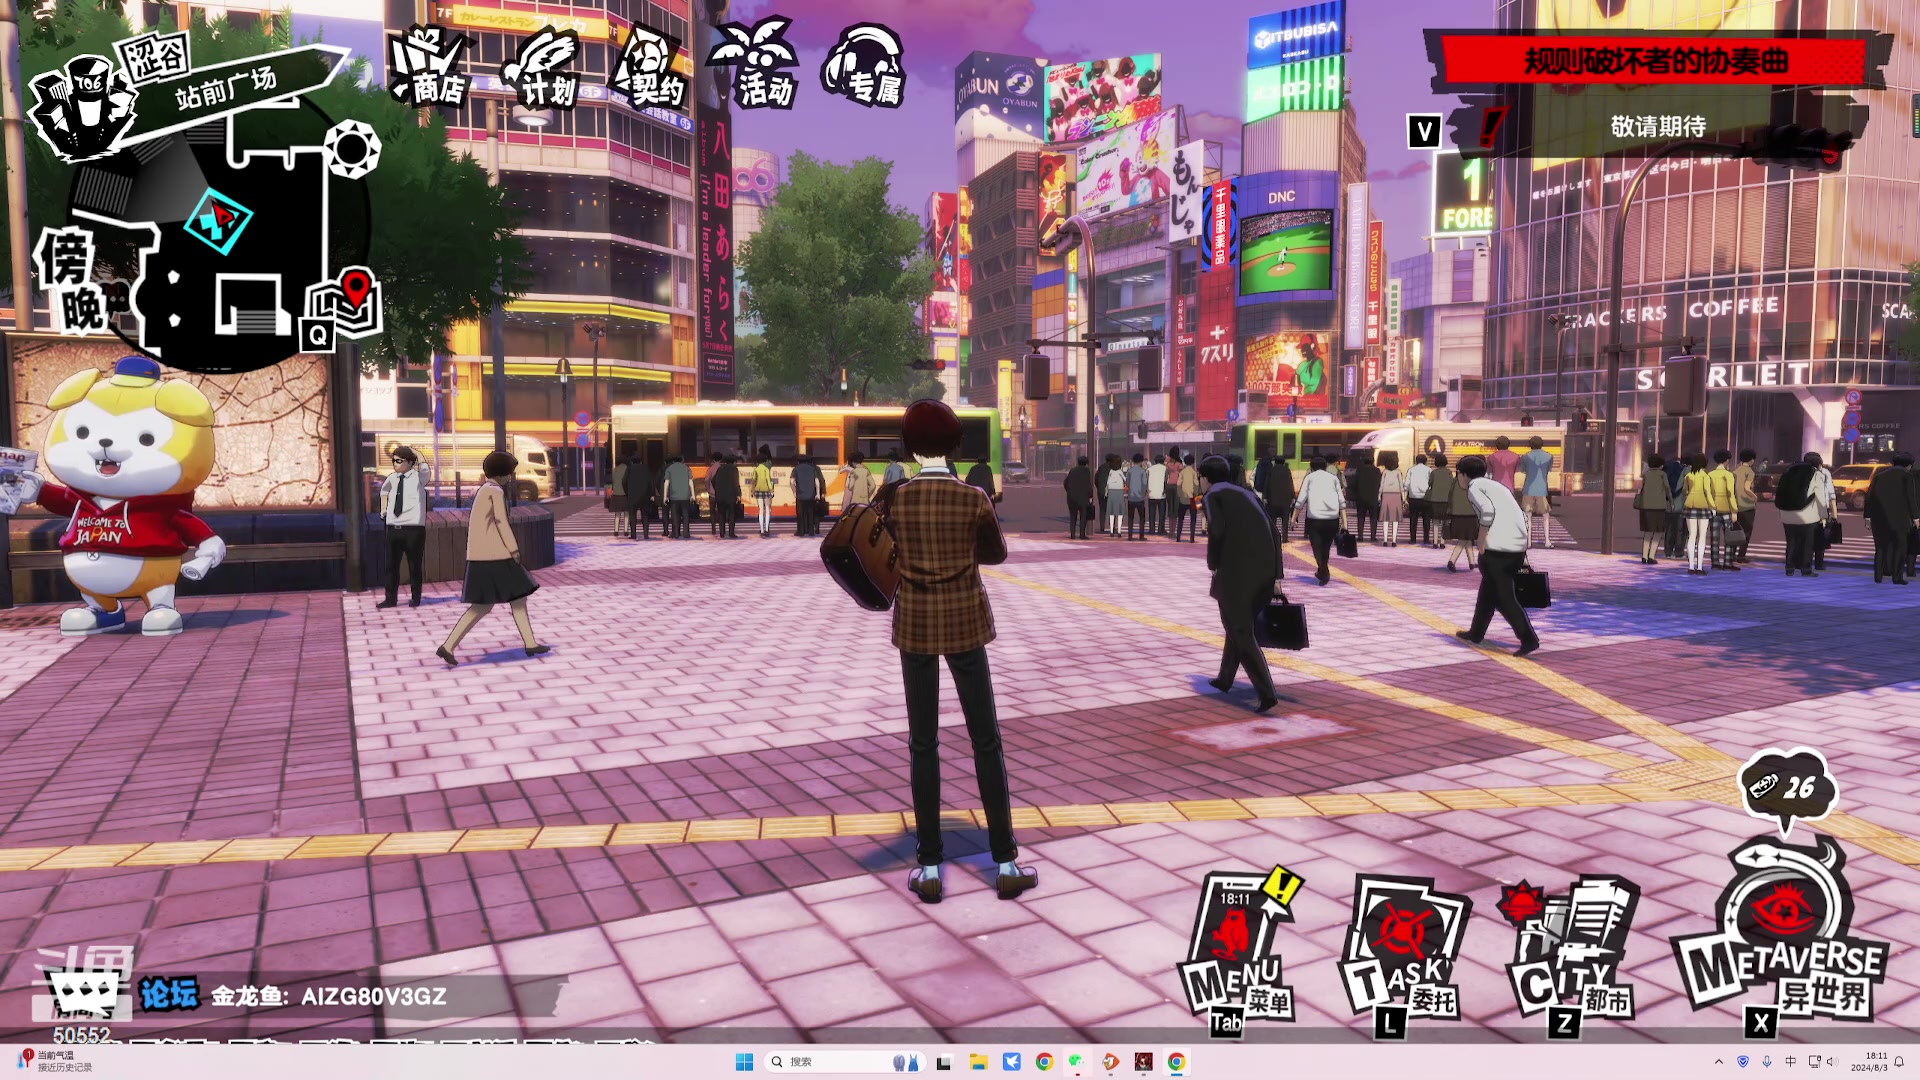Viewport: 1920px width, 1080px height.
Task: Click the 18:11 time on MENU phone
Action: click(1235, 898)
